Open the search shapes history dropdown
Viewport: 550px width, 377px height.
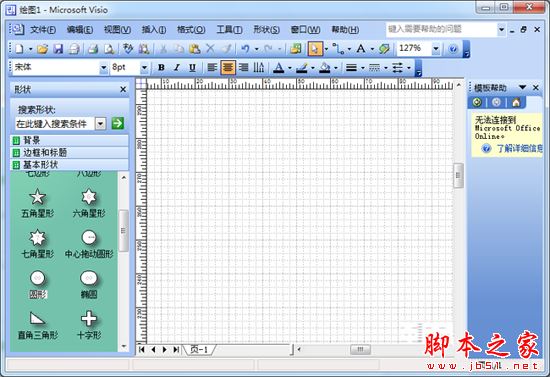[101, 124]
